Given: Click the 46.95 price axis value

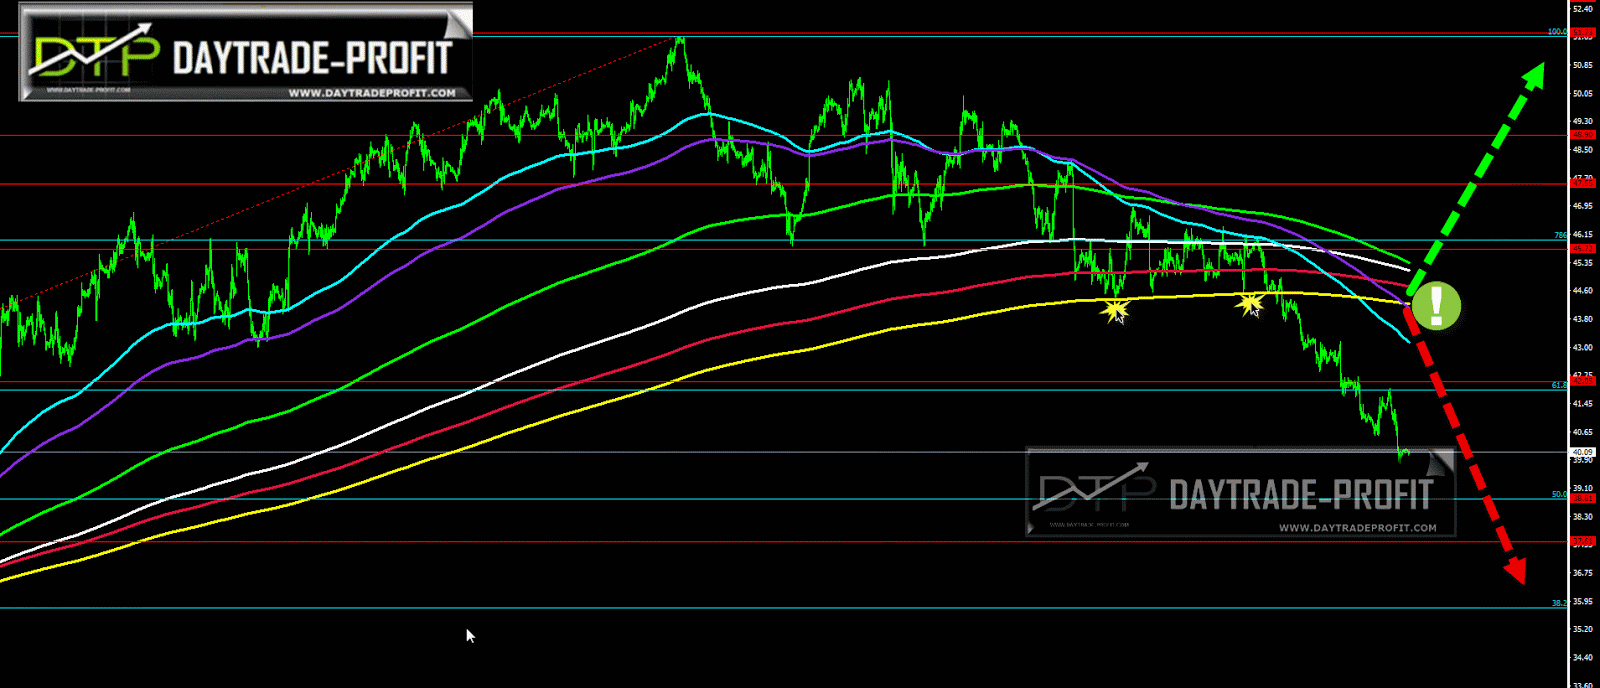Looking at the screenshot, I should coord(1583,206).
